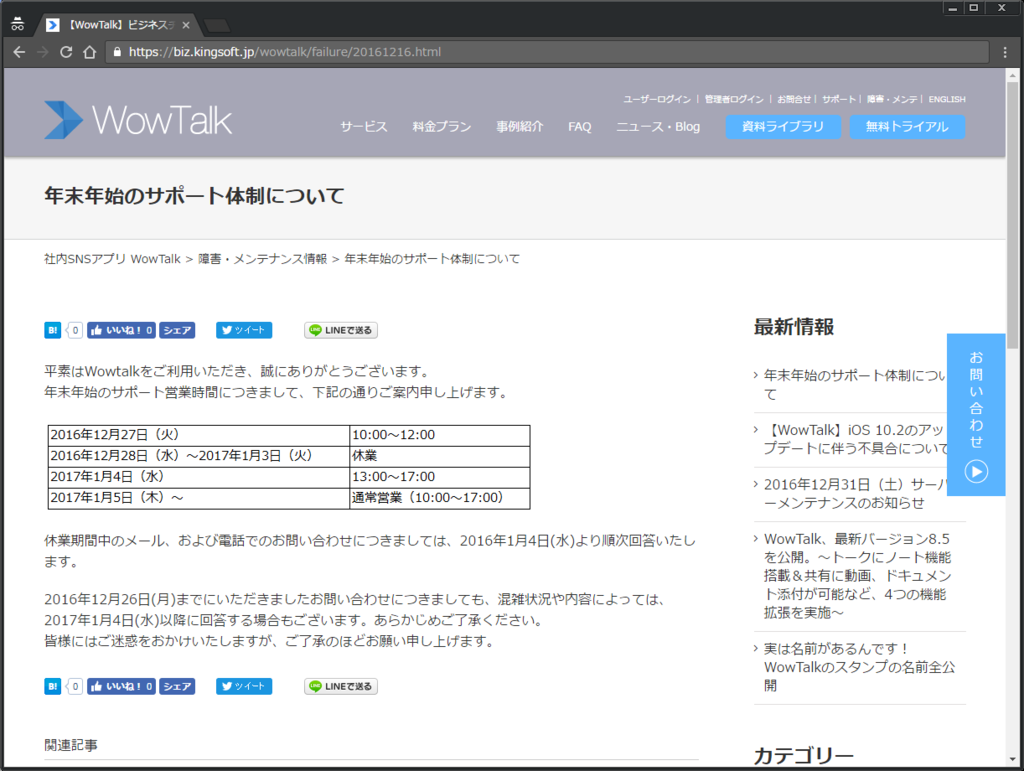Open the お問合せ header link

click(x=793, y=99)
